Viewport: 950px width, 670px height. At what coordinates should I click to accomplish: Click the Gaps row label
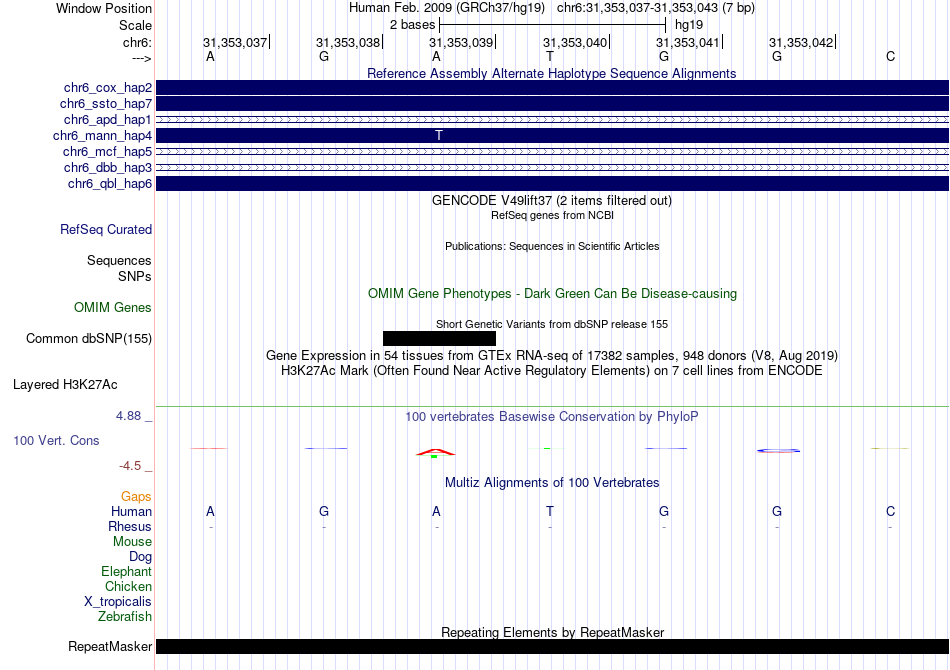(136, 497)
